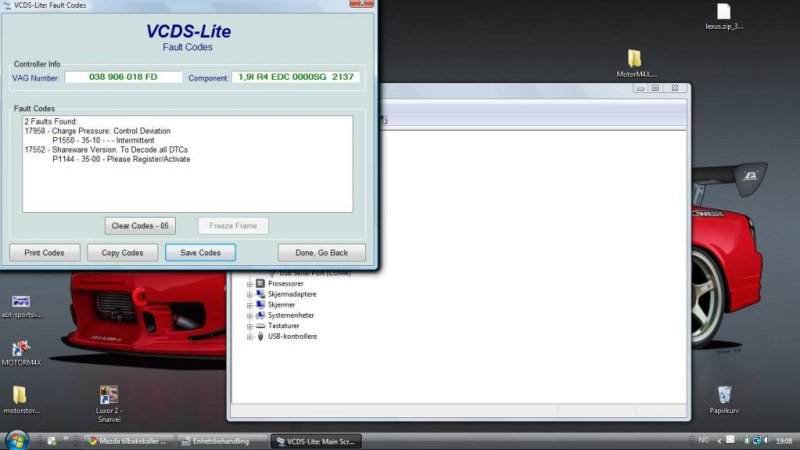
Task: Open the abt-sportsline desktop icon
Action: point(20,302)
